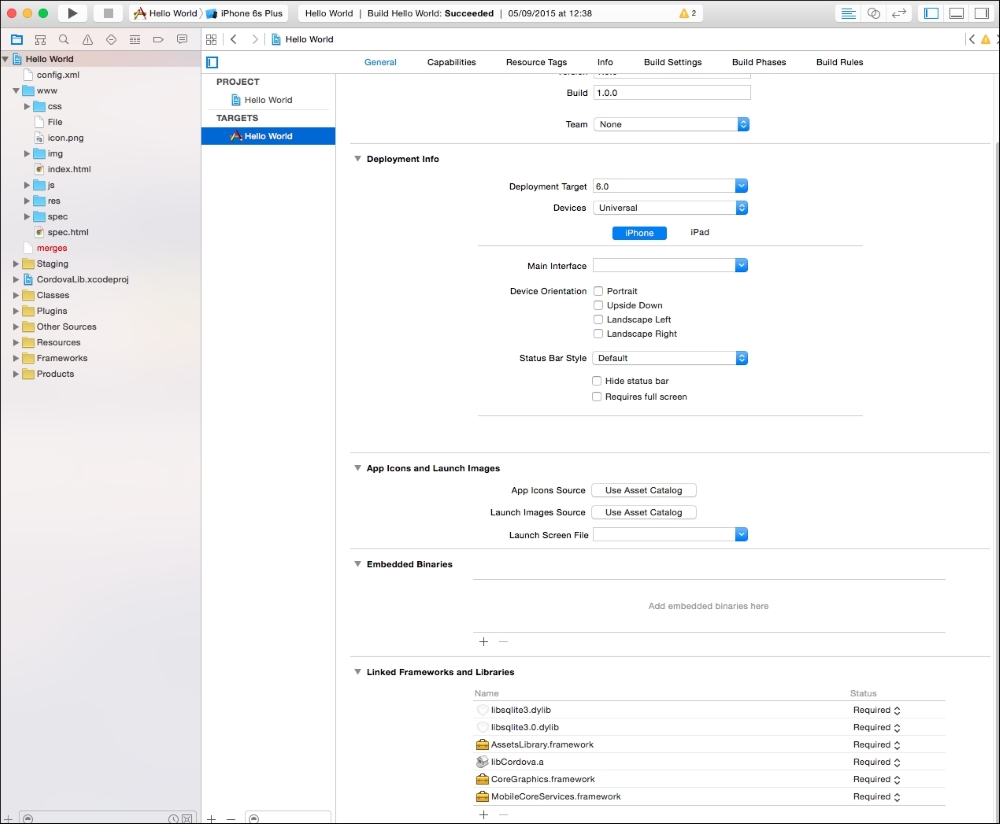Collapse the www folder
The width and height of the screenshot is (1000, 824).
tap(15, 91)
